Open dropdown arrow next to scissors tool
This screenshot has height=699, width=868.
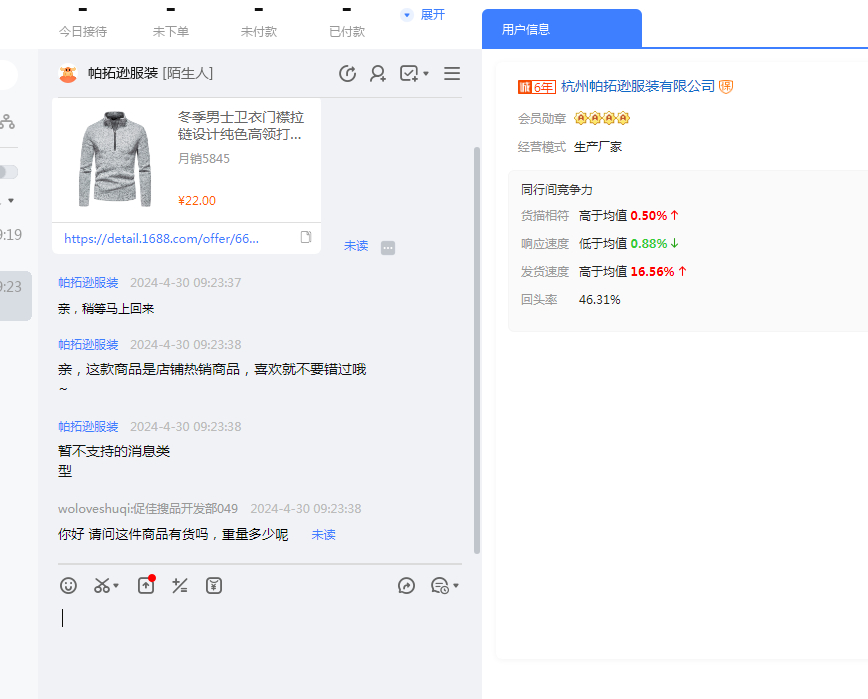point(116,586)
